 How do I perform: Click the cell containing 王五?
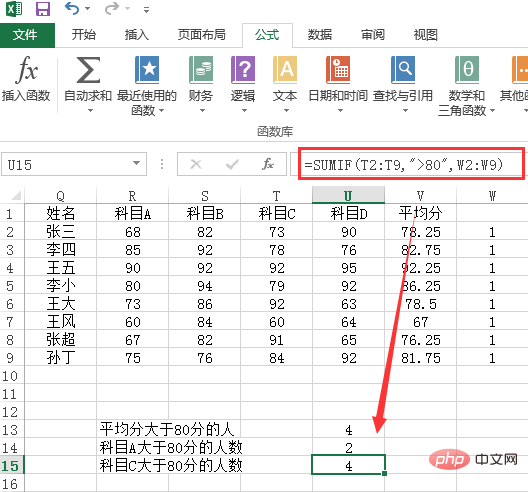pyautogui.click(x=61, y=268)
